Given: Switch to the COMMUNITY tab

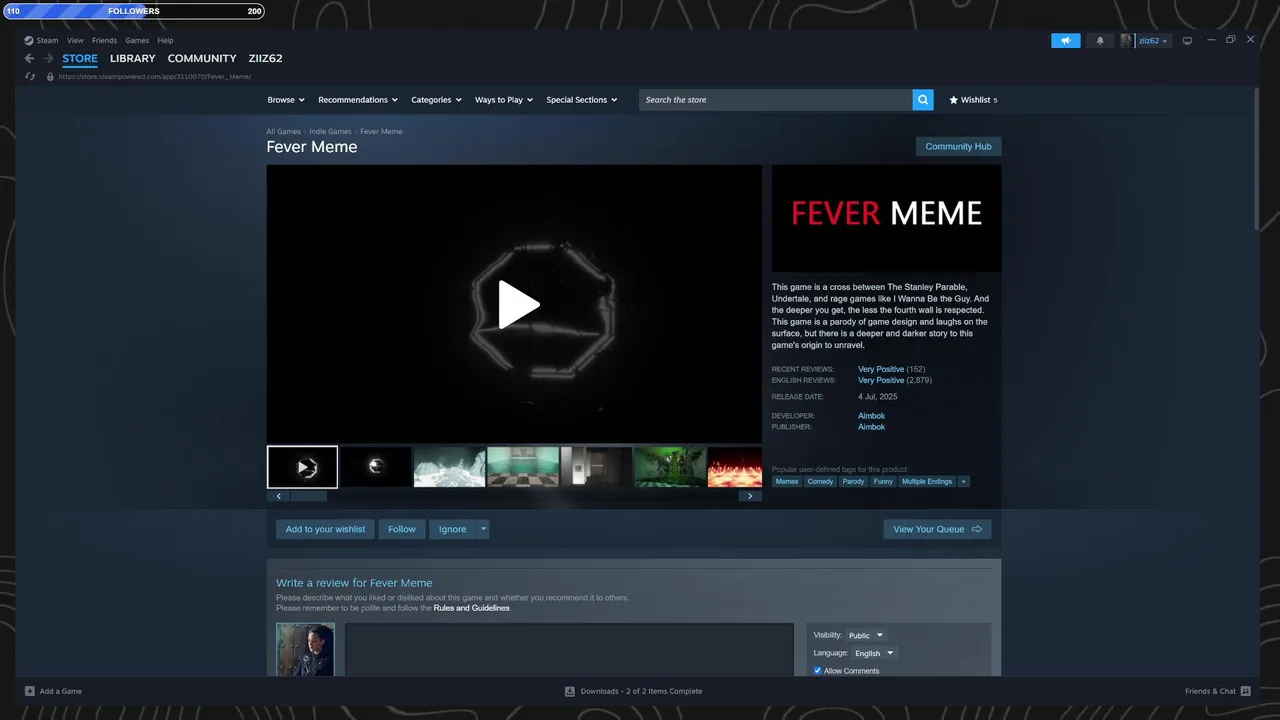Looking at the screenshot, I should click(x=202, y=58).
